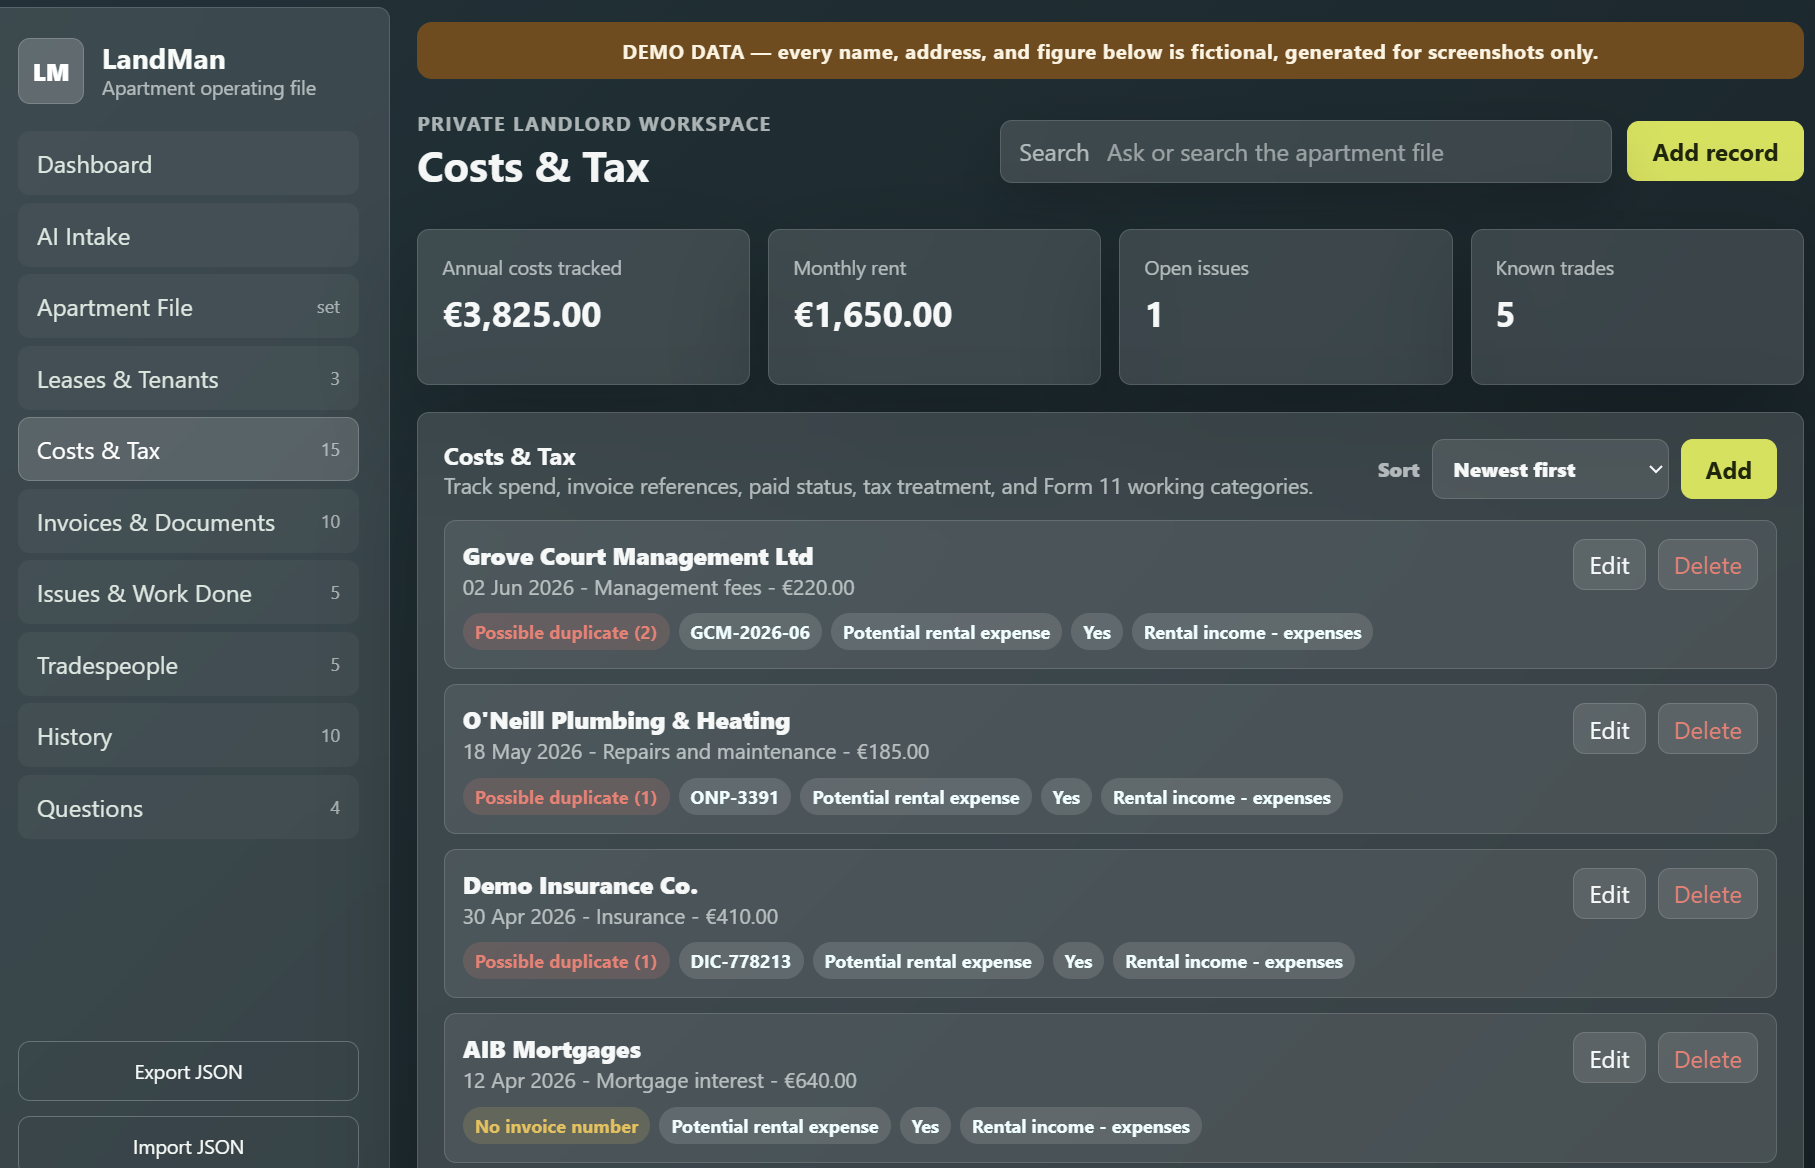Image resolution: width=1815 pixels, height=1168 pixels.
Task: Edit the Demo Insurance Co. entry
Action: tap(1609, 894)
